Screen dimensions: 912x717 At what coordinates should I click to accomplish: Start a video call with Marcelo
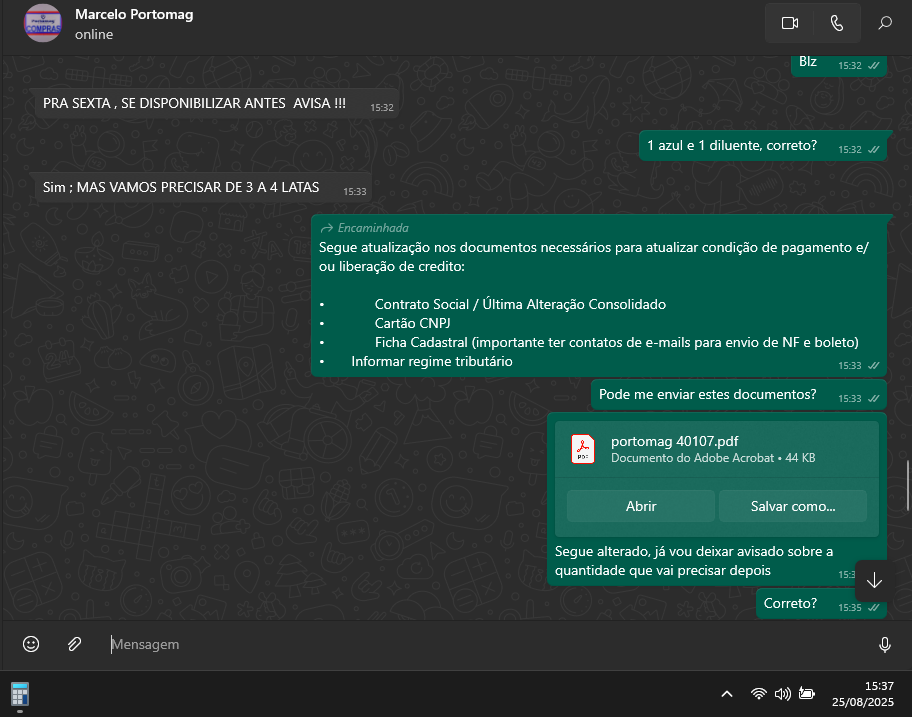(790, 23)
